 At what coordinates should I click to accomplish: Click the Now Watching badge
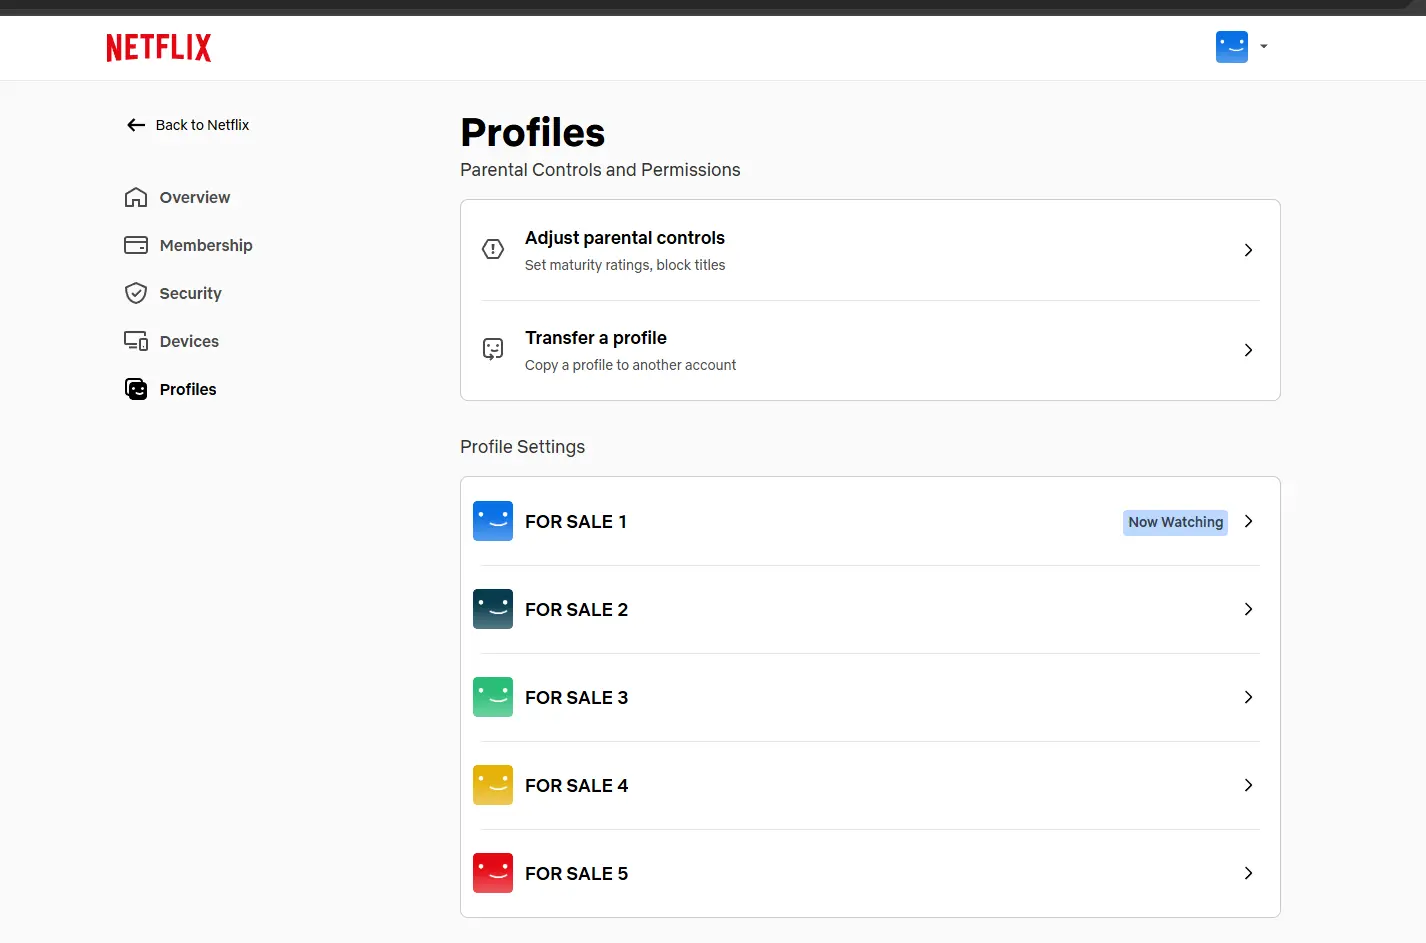1175,522
